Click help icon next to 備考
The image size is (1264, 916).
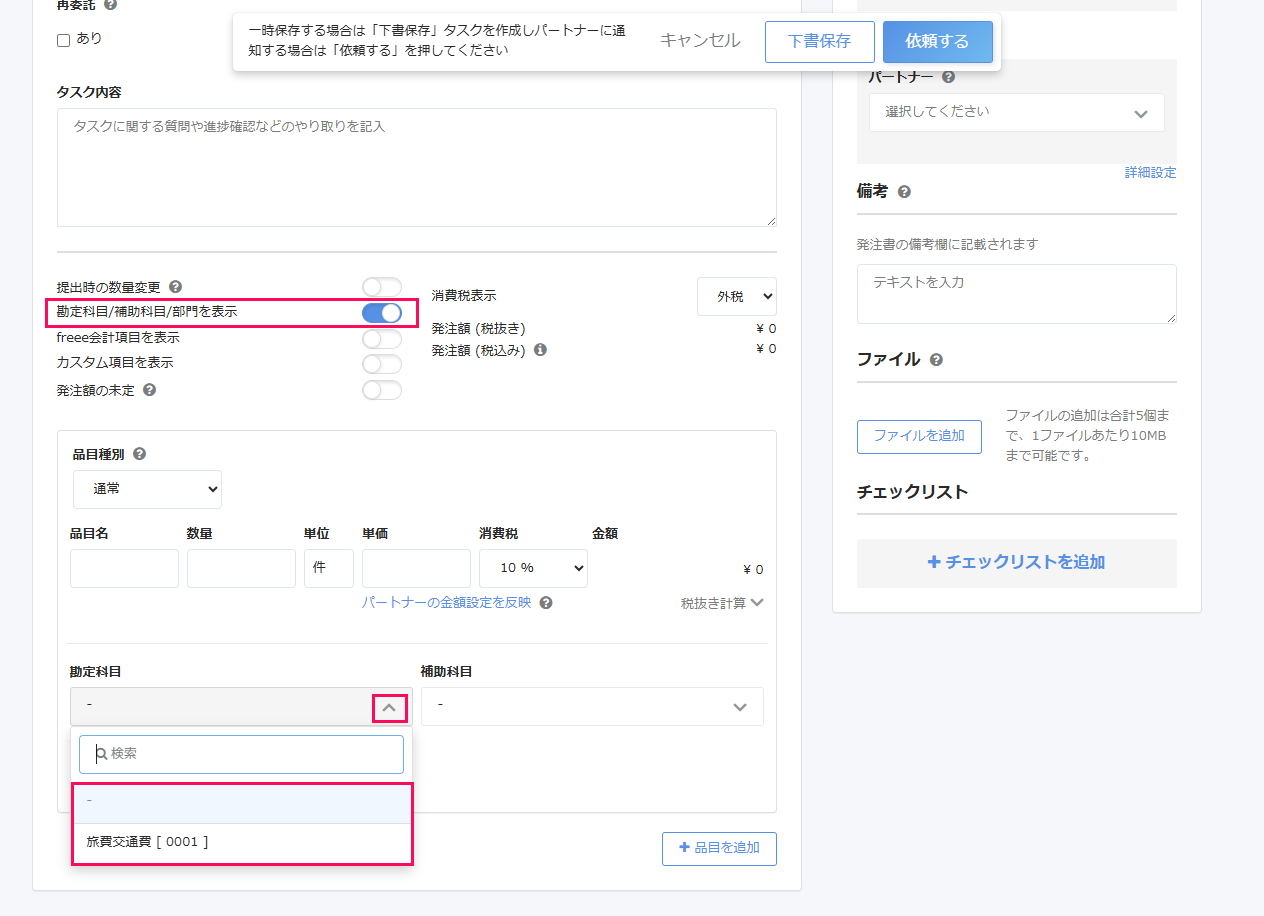(904, 192)
